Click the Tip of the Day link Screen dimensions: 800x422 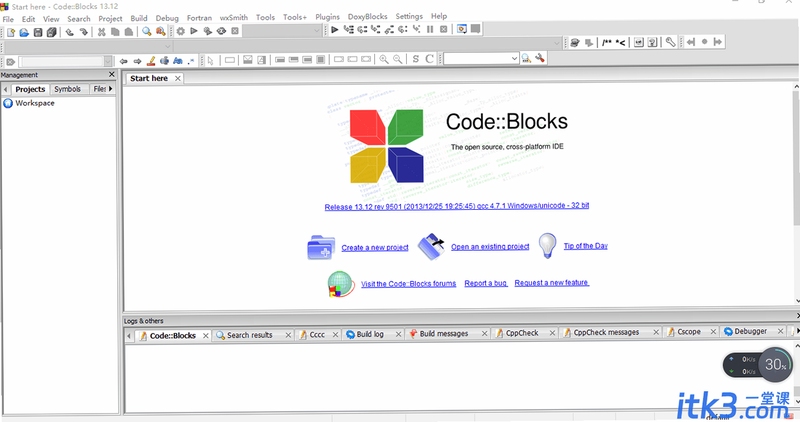pyautogui.click(x=586, y=246)
